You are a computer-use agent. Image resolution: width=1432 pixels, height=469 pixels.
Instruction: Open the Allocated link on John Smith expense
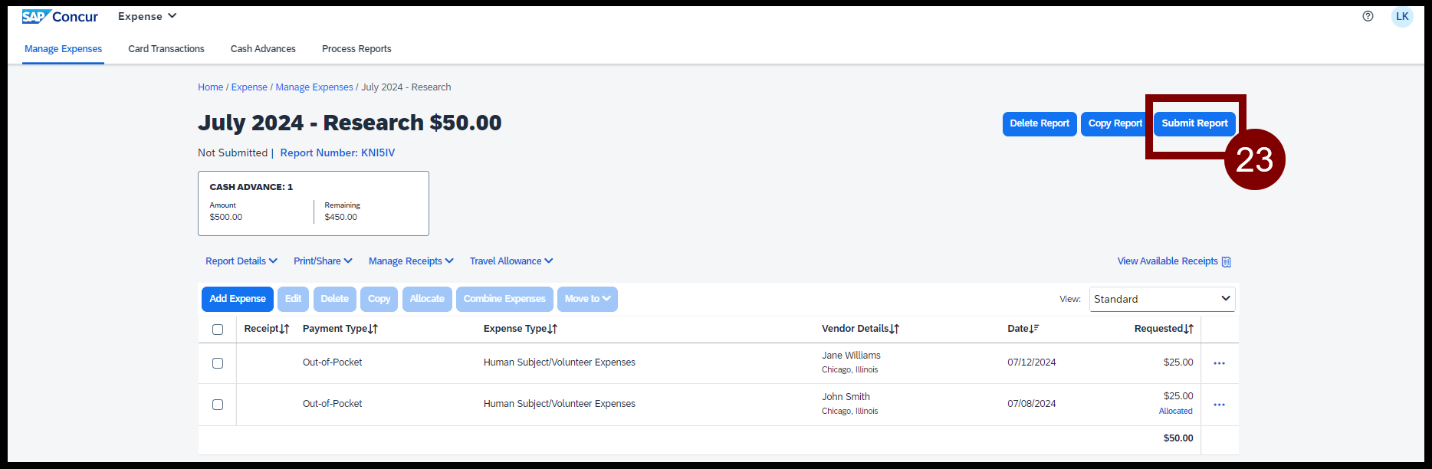pyautogui.click(x=1176, y=411)
